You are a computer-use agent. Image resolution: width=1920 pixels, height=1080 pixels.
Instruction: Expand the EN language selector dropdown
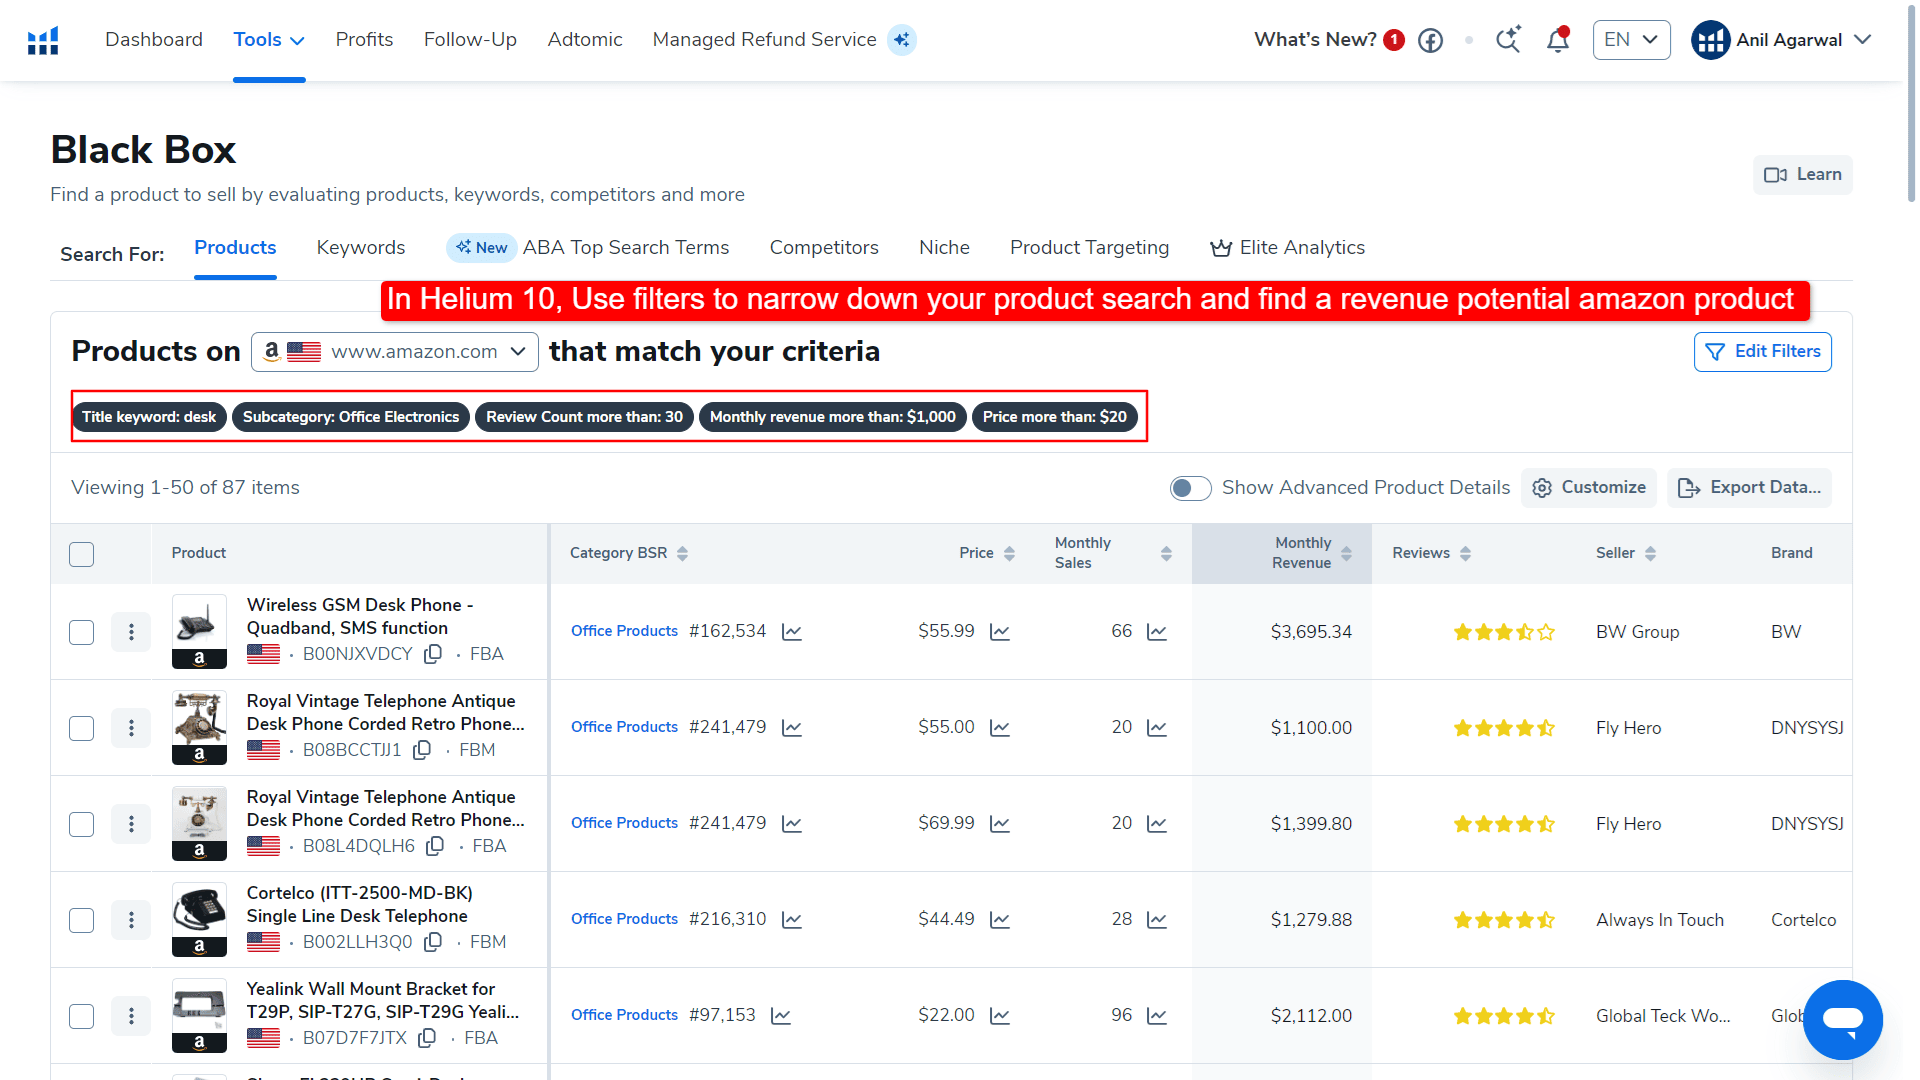tap(1633, 40)
